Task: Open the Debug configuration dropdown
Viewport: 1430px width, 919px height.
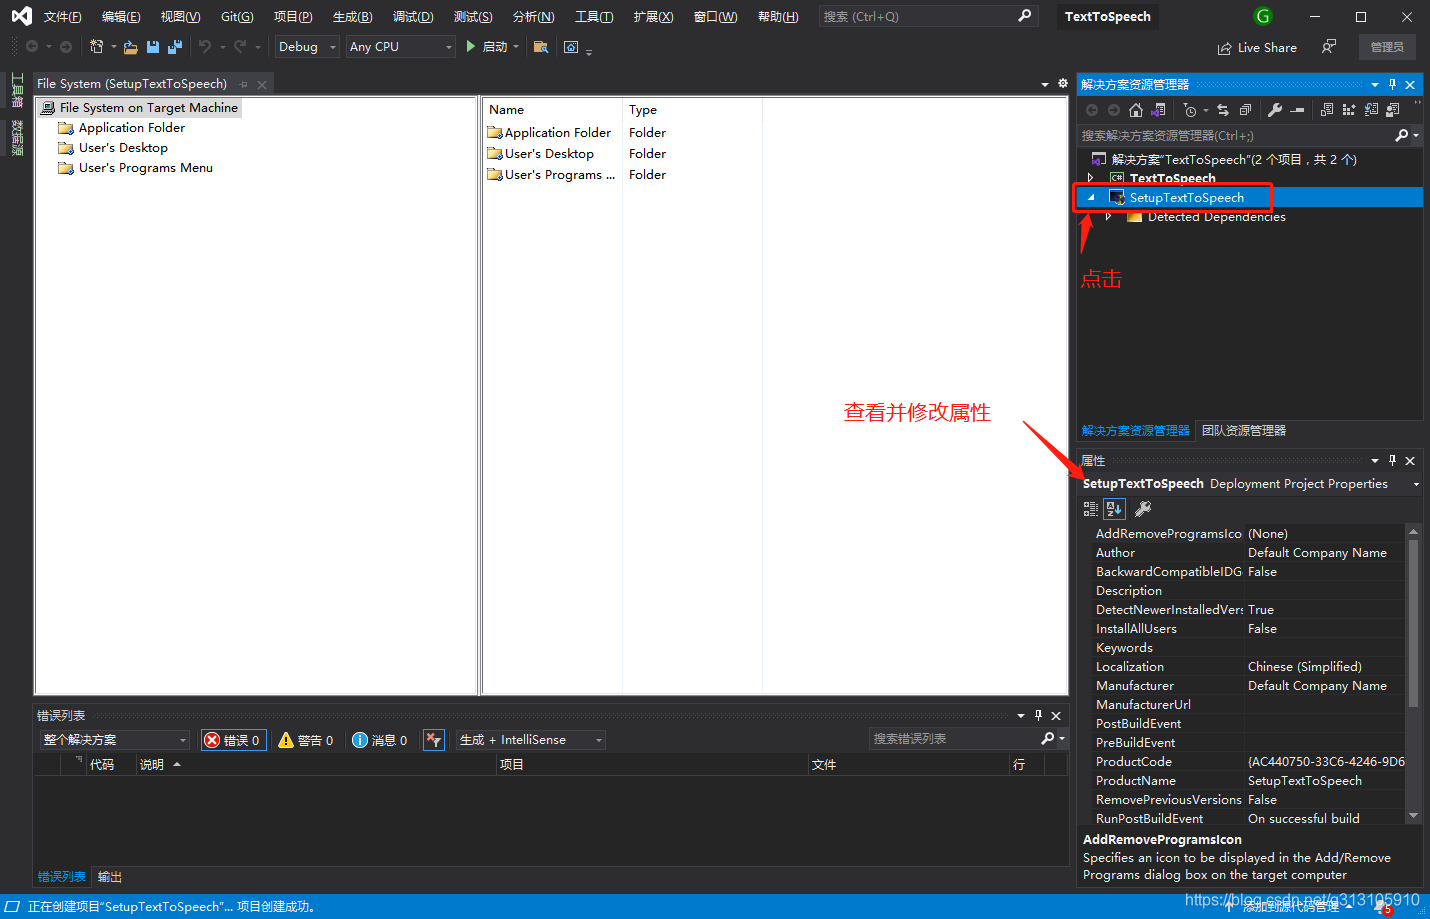Action: click(x=307, y=47)
